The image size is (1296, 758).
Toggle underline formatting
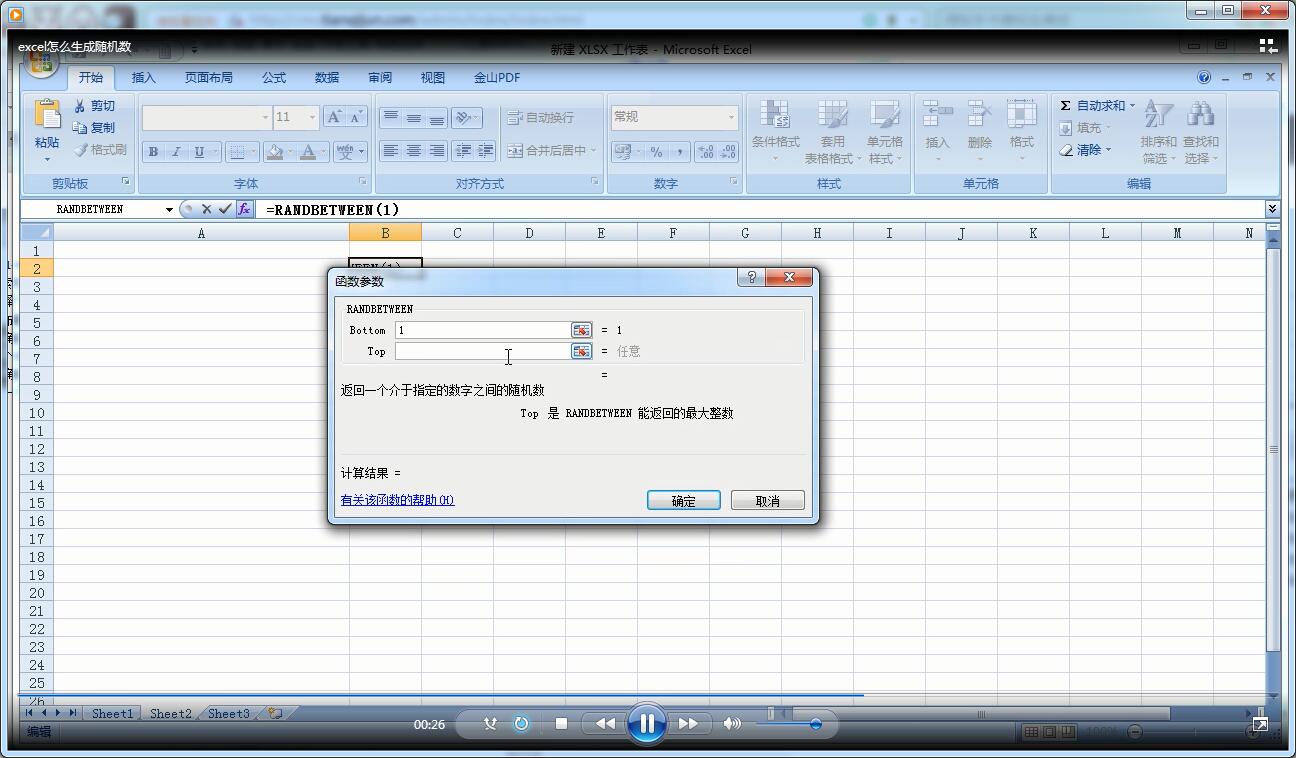point(199,152)
